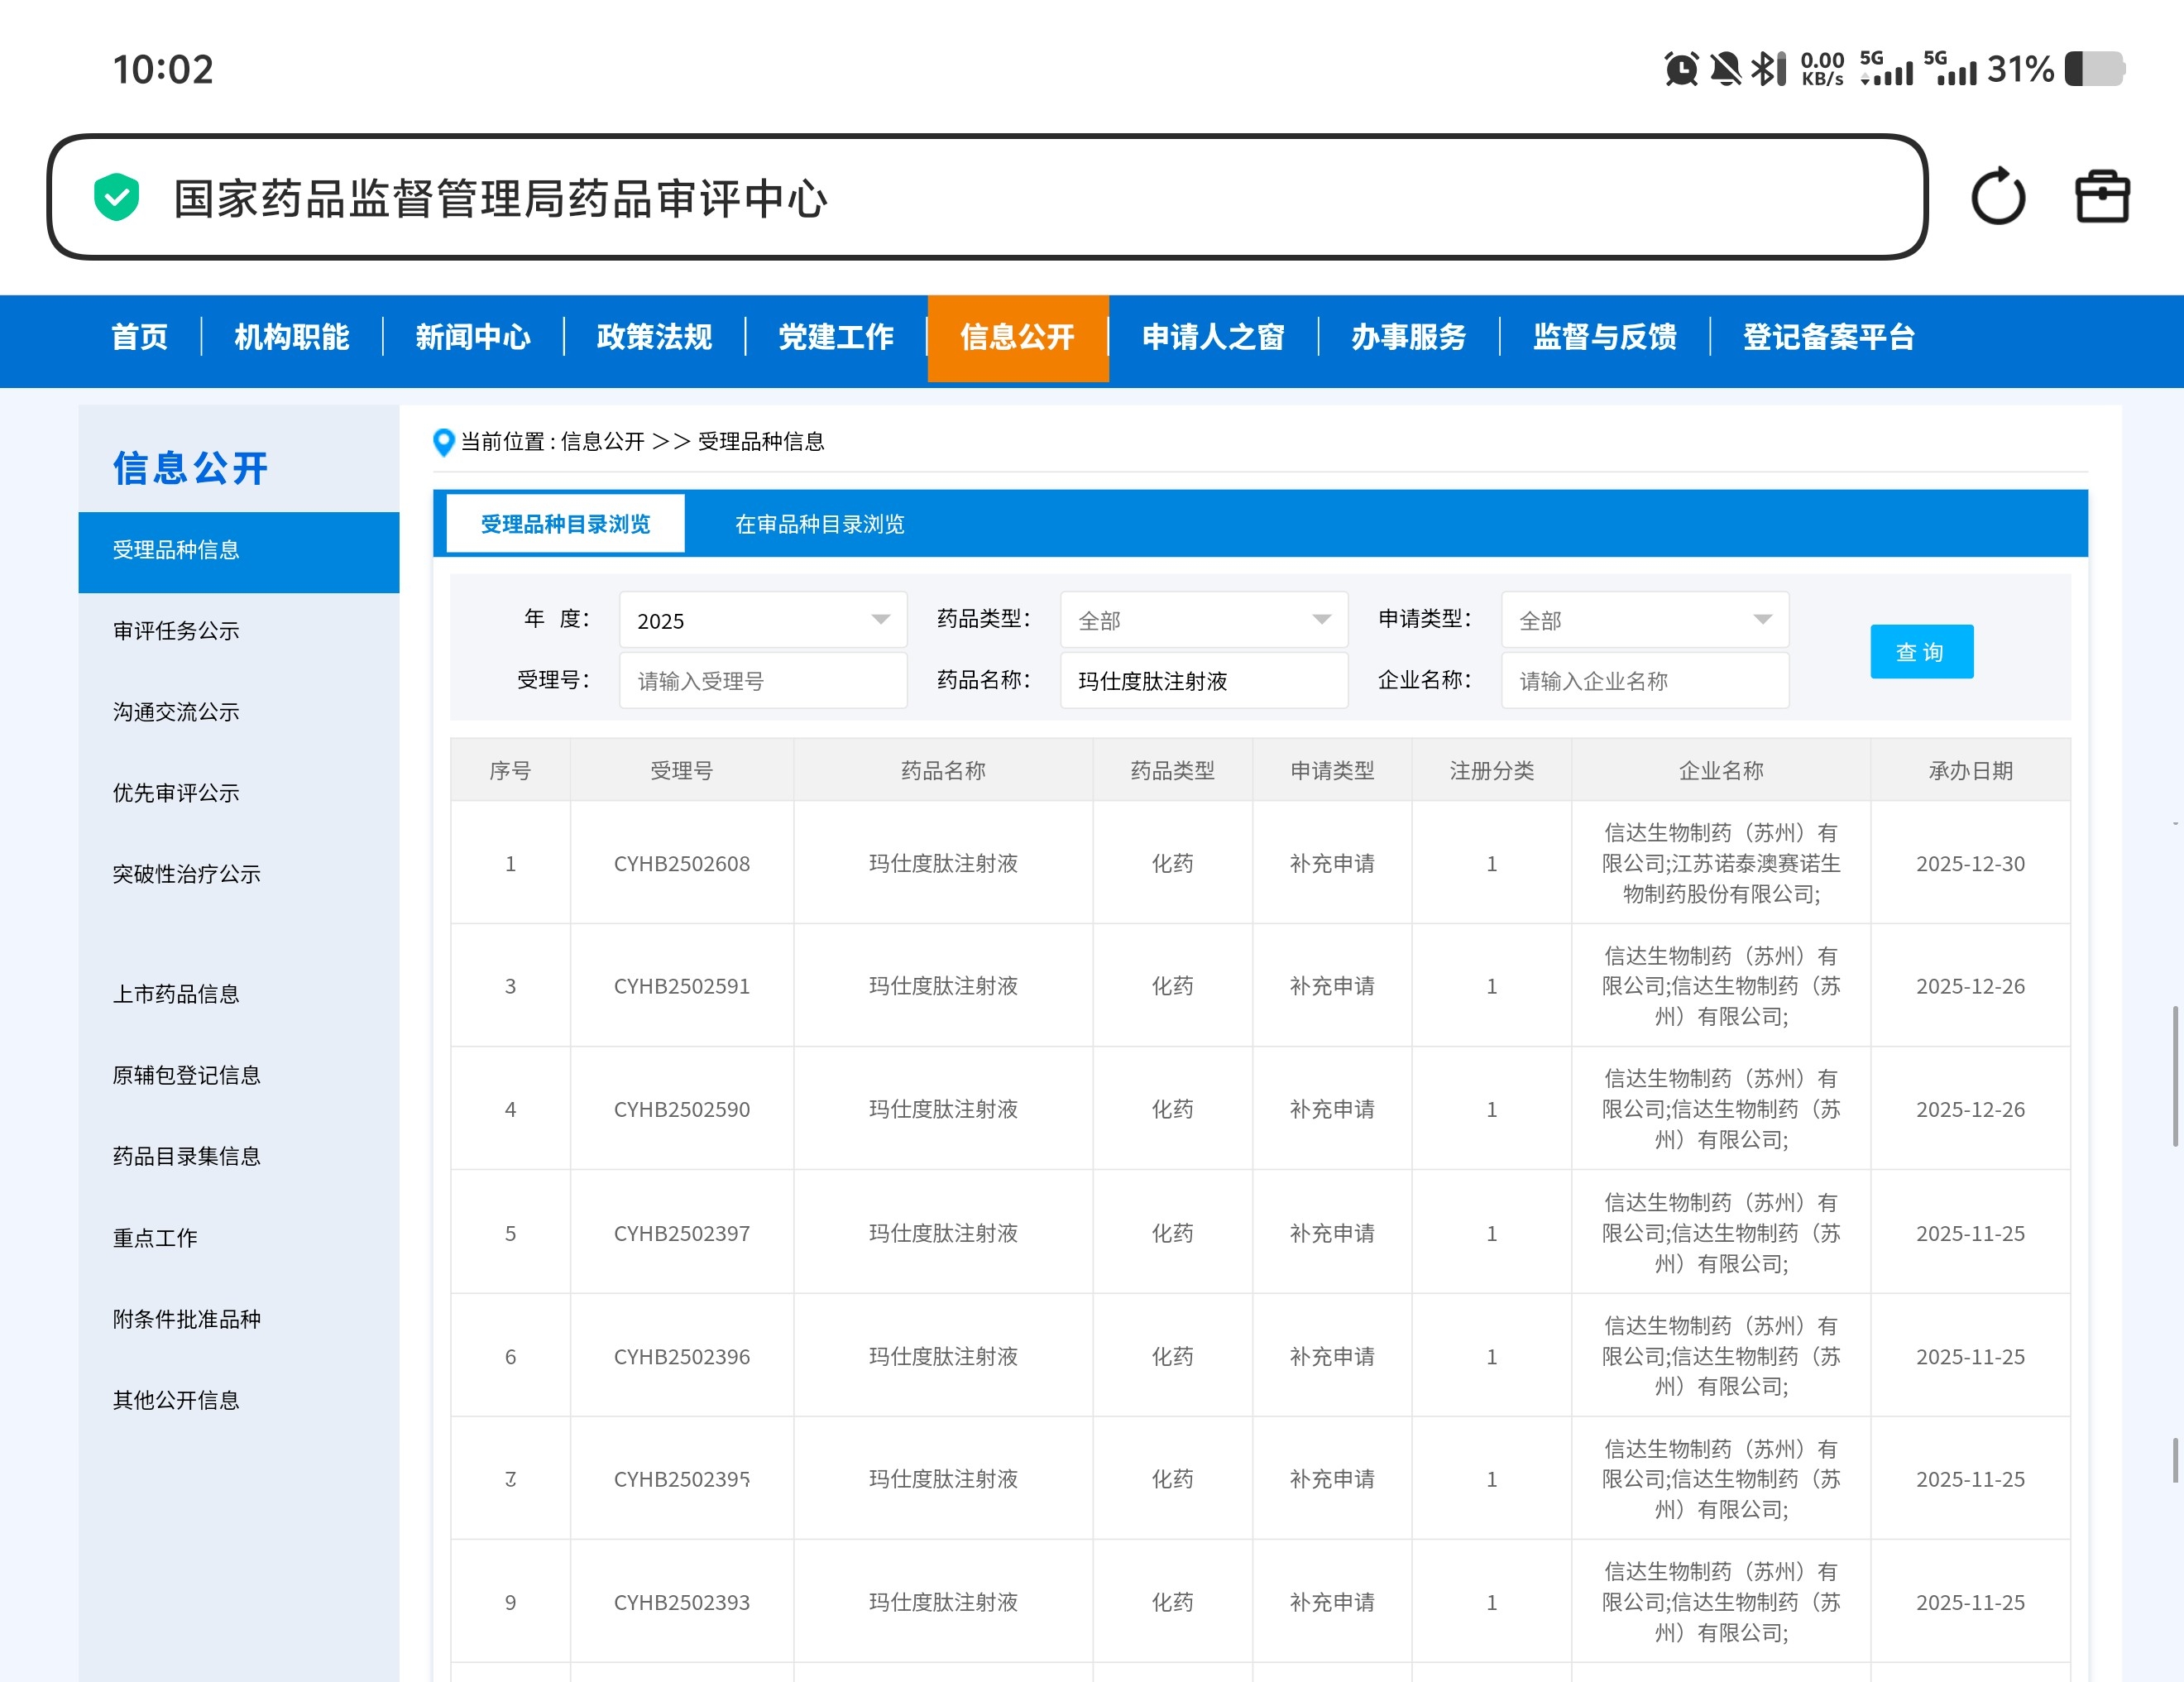Tap the green security shield icon
Viewport: 2184px width, 1682px height.
116,197
